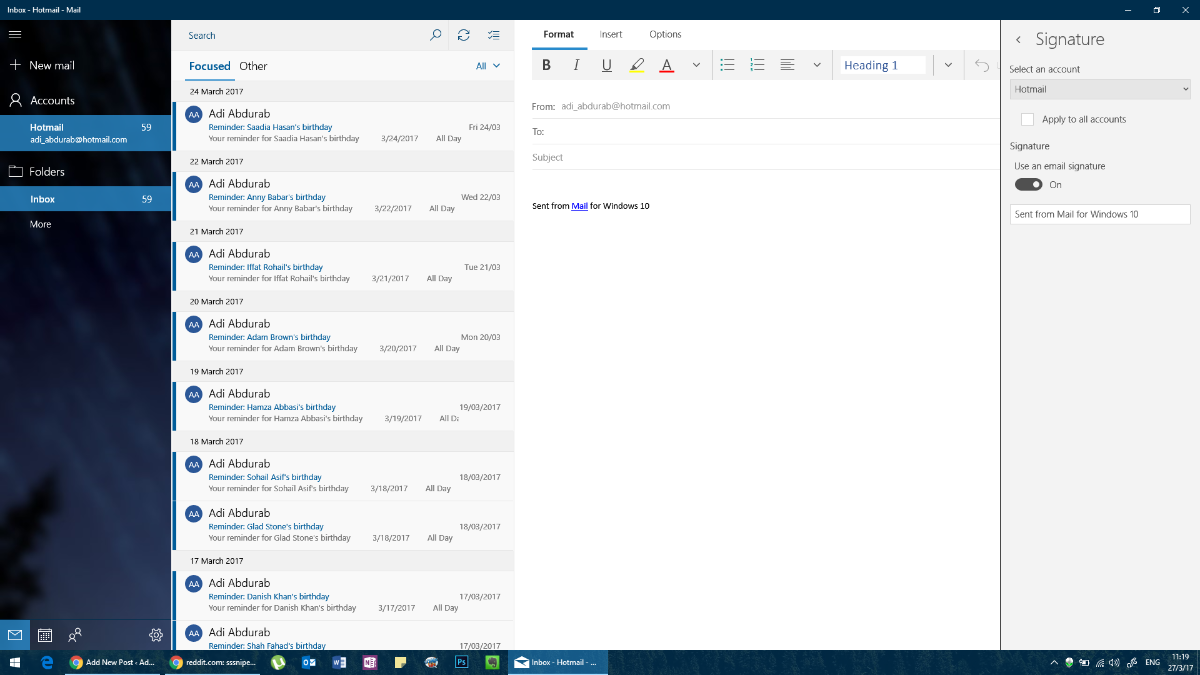
Task: Open Photoshop from the taskbar
Action: pyautogui.click(x=462, y=662)
